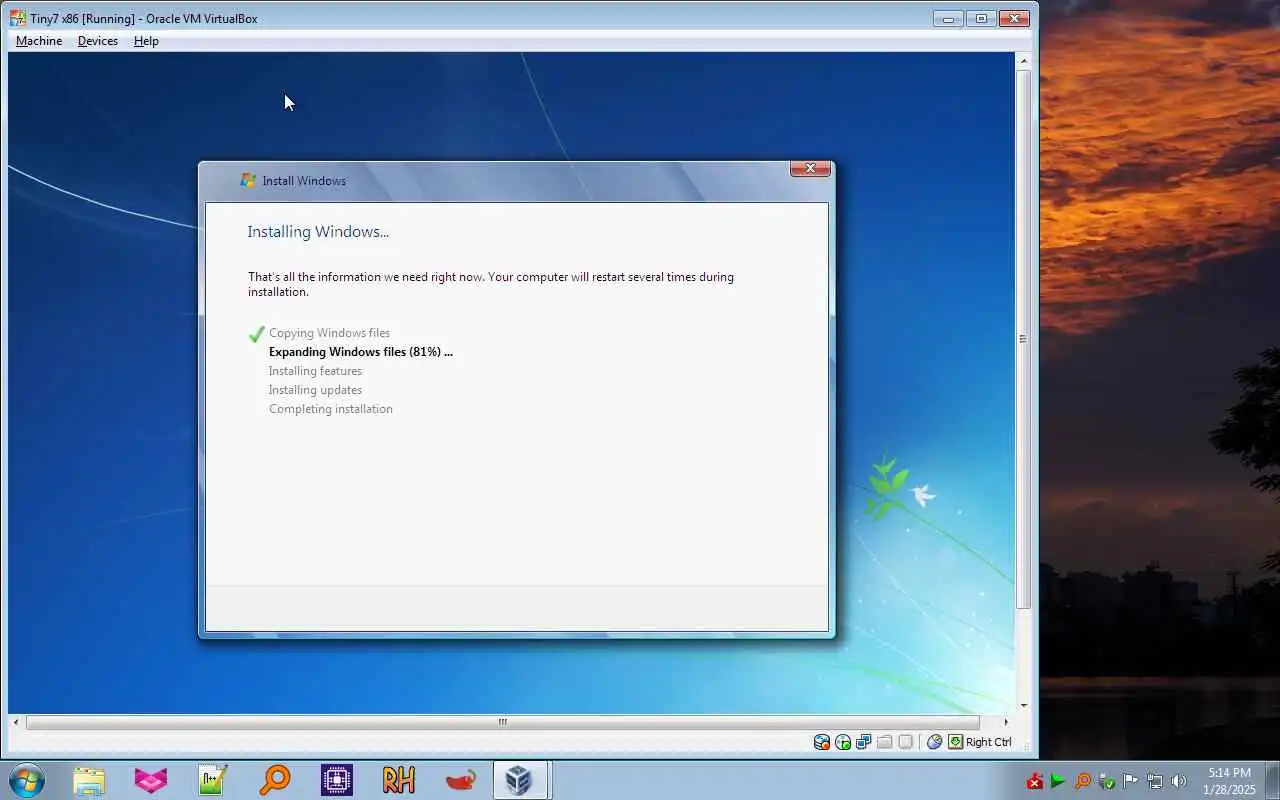Open the Machine menu in VirtualBox
This screenshot has width=1280, height=800.
tap(39, 41)
